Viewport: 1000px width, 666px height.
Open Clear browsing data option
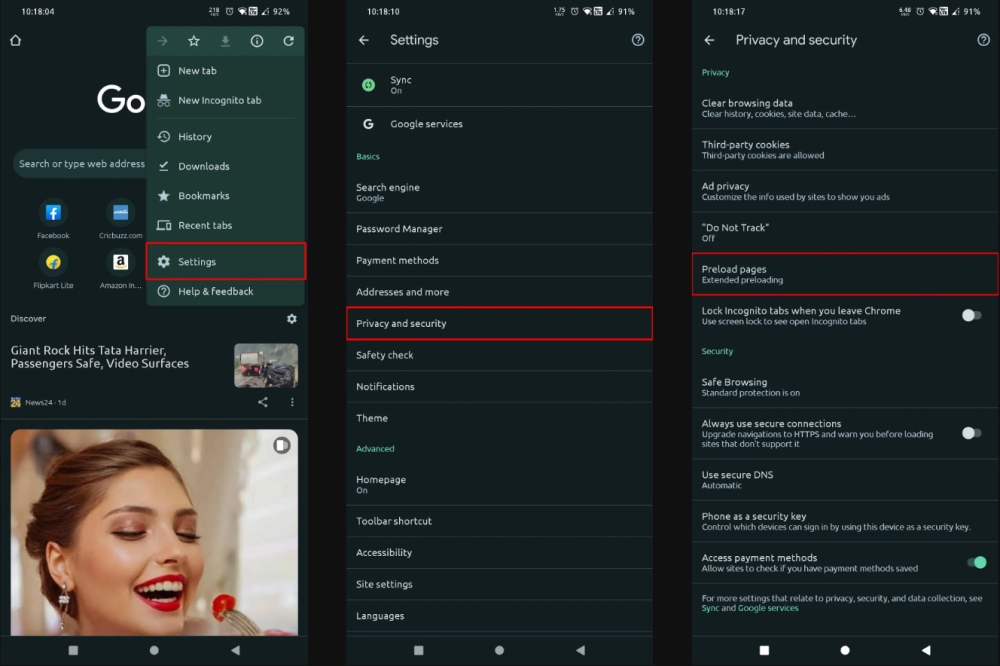(x=845, y=108)
